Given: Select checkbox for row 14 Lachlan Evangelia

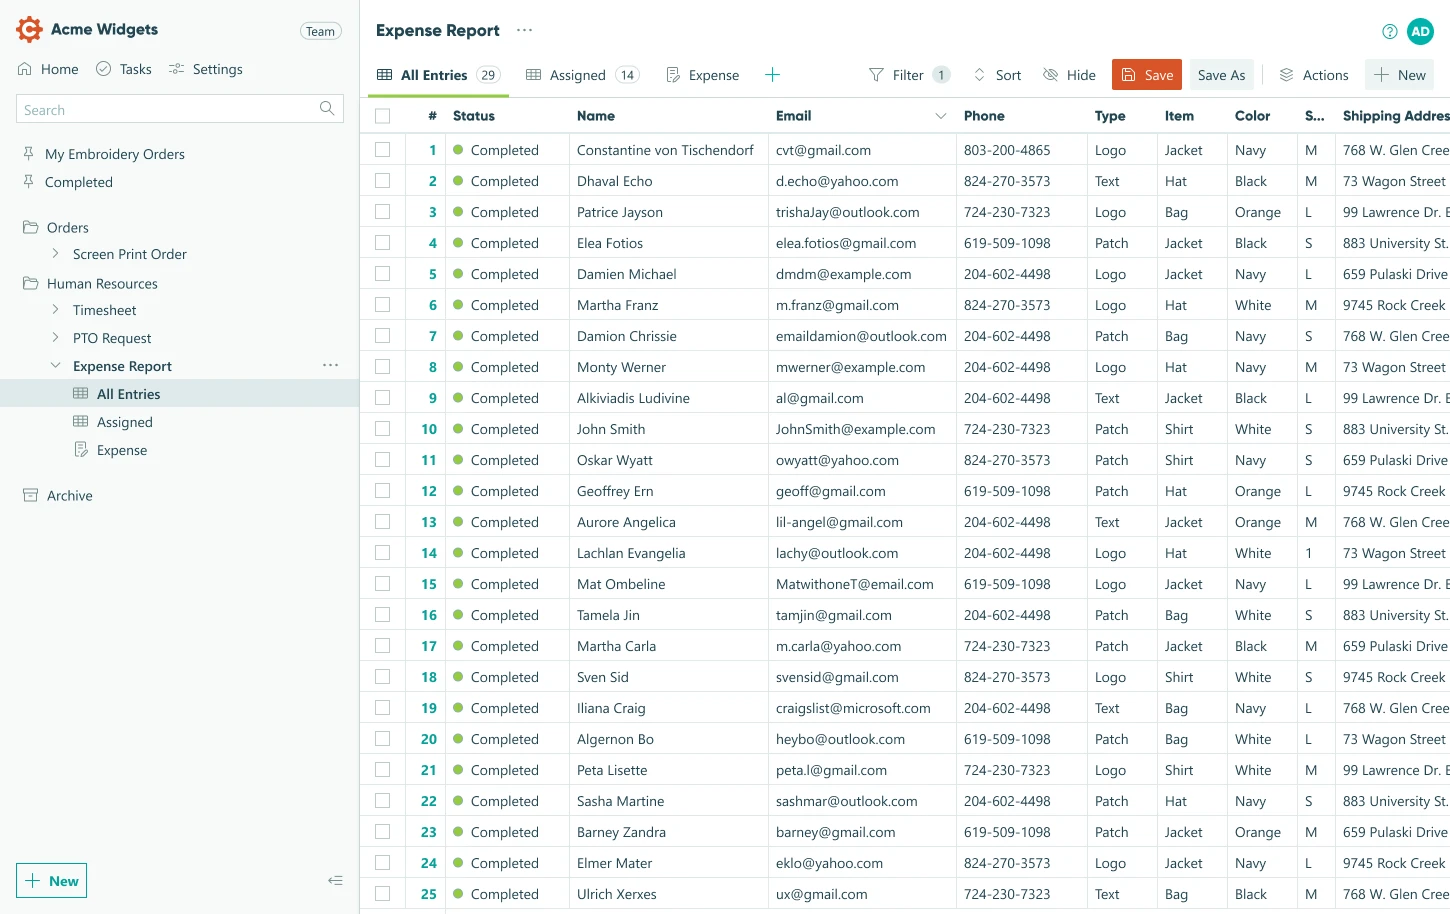Looking at the screenshot, I should tap(382, 553).
